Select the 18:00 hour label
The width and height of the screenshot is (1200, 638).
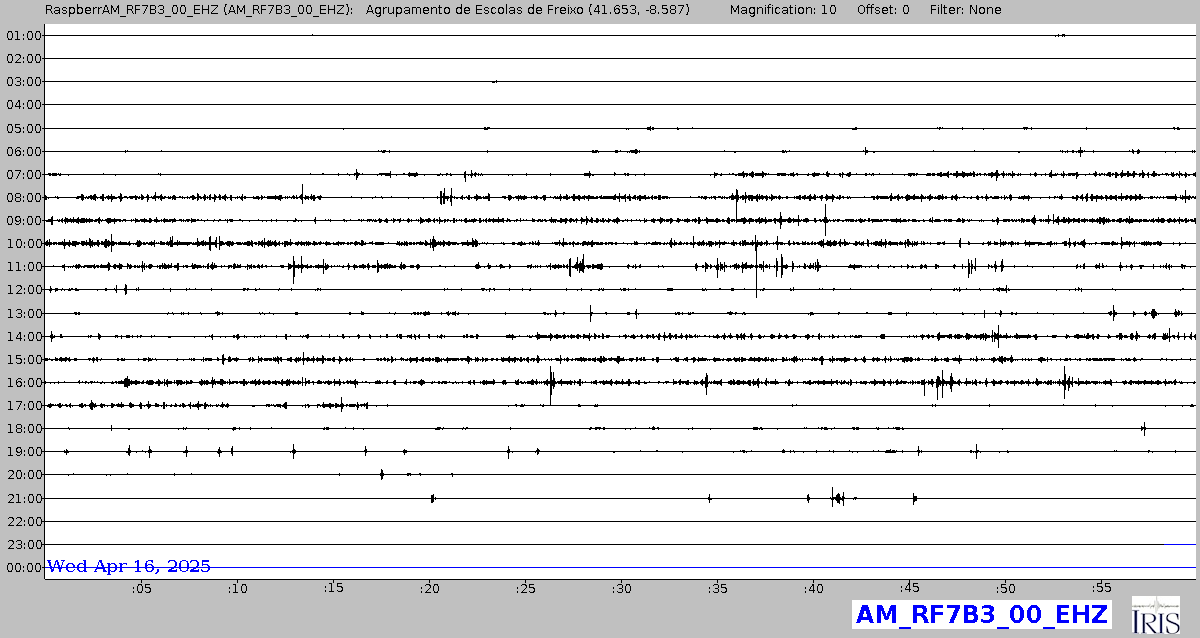[x=23, y=429]
